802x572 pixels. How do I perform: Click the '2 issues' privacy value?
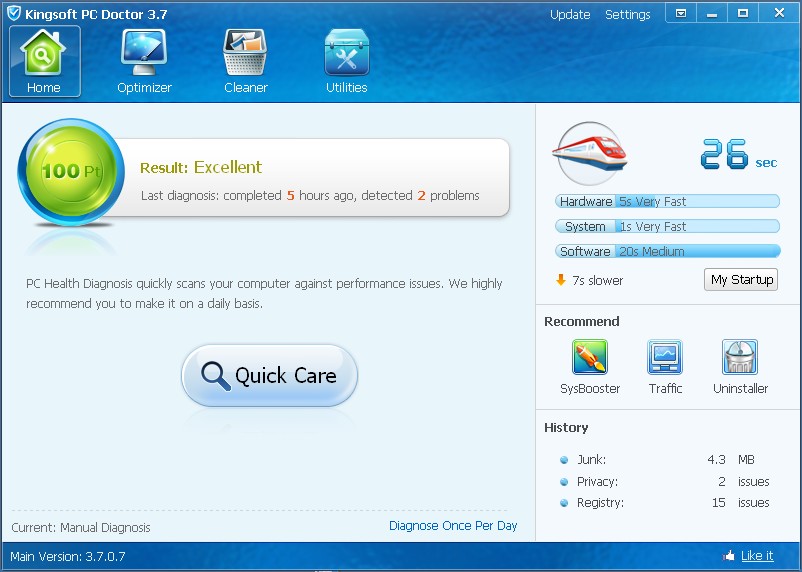[743, 481]
